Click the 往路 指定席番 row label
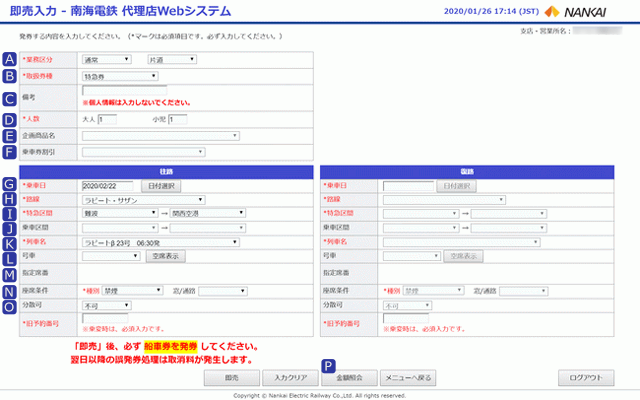Screen dimensions: 640x400 coord(35,273)
